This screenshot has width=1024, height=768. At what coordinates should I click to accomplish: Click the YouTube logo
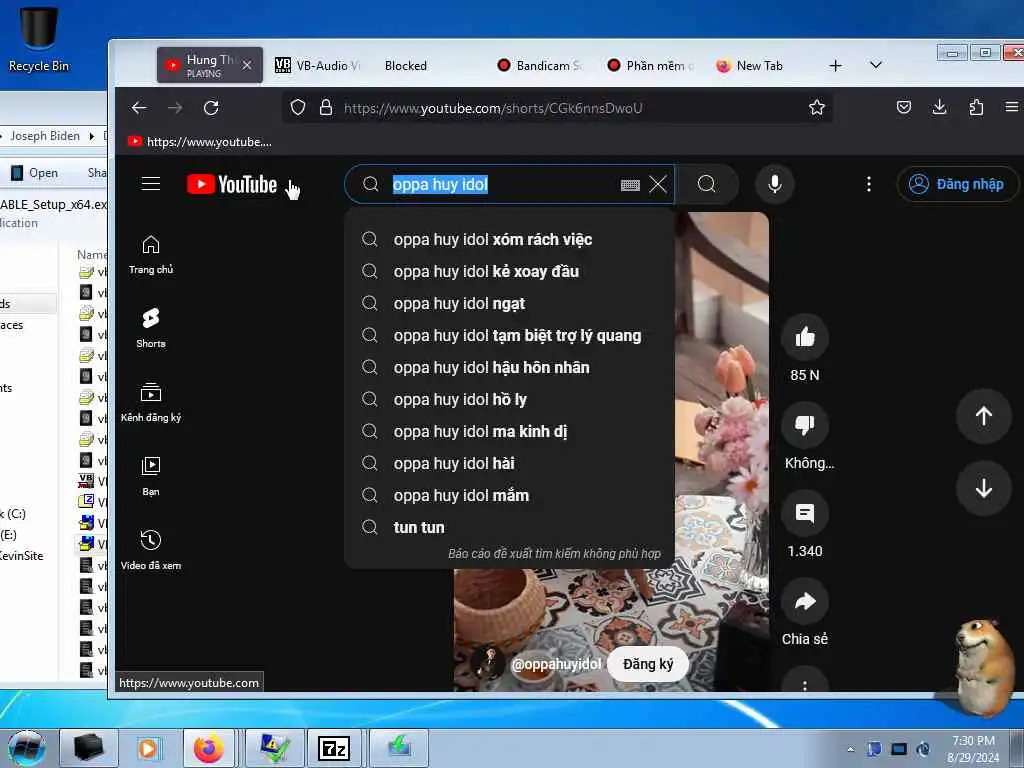pyautogui.click(x=232, y=184)
